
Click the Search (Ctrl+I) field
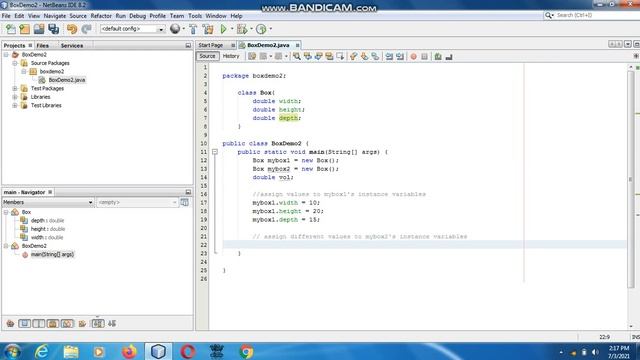(x=593, y=15)
